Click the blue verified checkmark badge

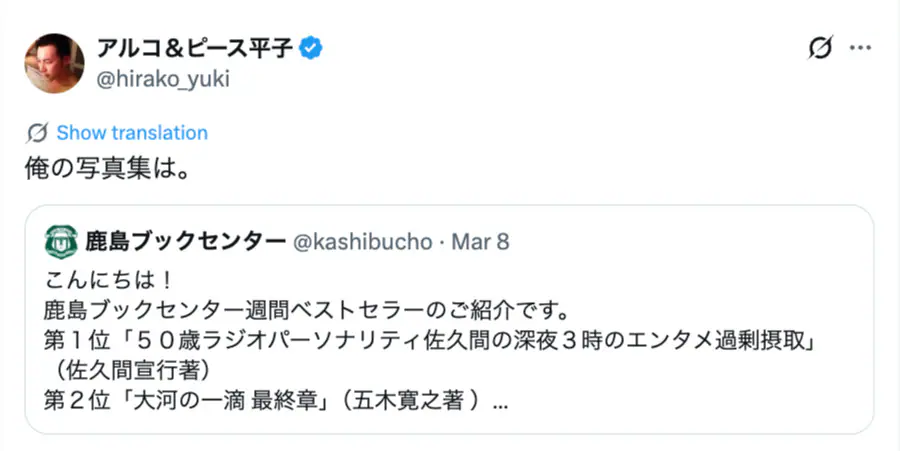pos(312,48)
